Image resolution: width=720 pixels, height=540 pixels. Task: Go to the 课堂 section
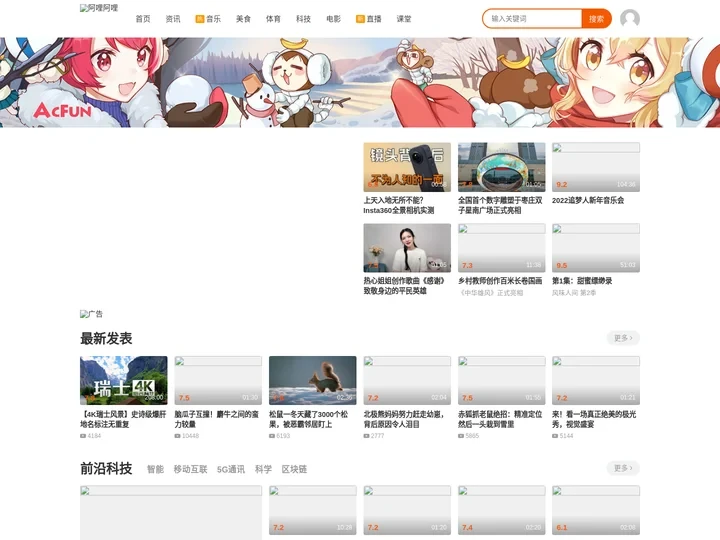coord(404,19)
